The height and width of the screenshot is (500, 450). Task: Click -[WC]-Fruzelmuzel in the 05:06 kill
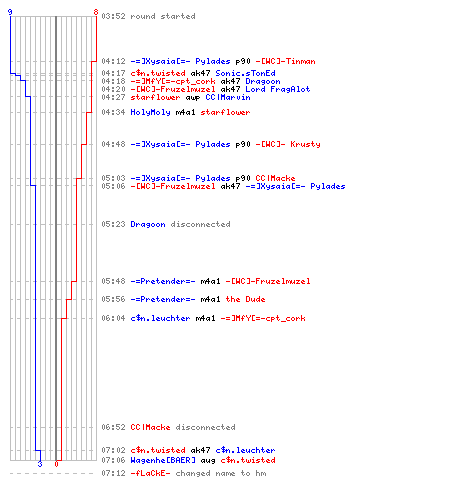point(173,186)
